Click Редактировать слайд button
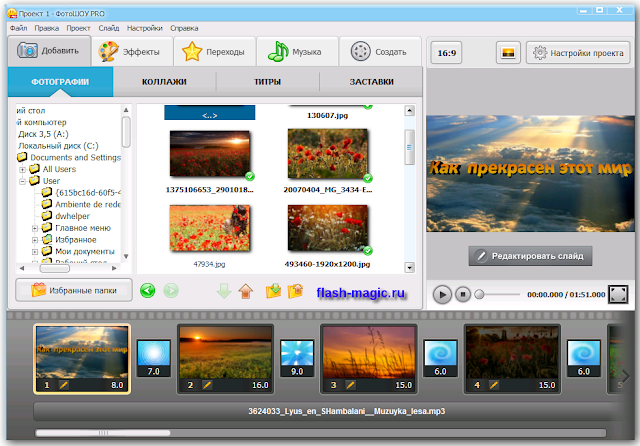 530,256
